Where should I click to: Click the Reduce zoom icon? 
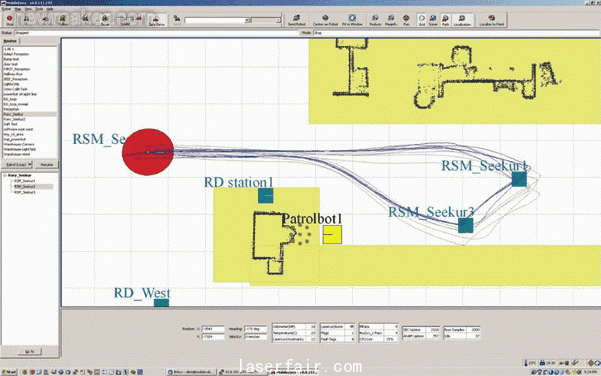[x=375, y=20]
